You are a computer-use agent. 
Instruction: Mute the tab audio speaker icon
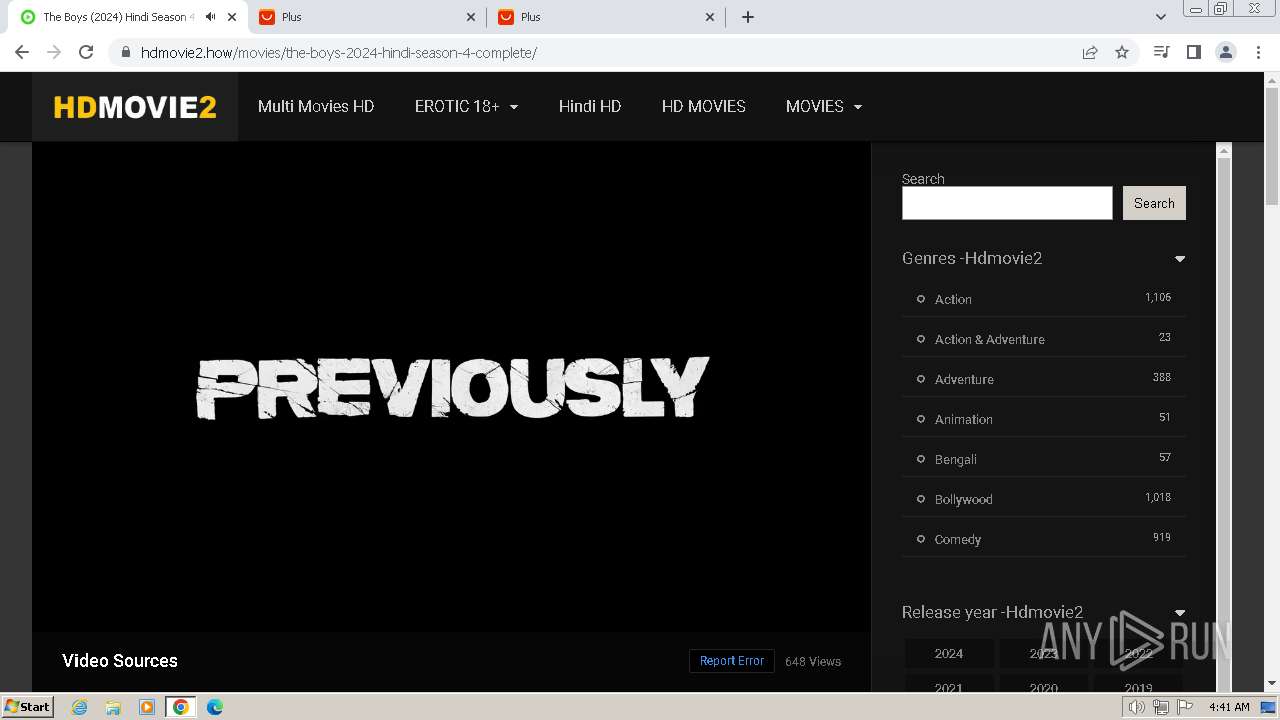point(210,17)
